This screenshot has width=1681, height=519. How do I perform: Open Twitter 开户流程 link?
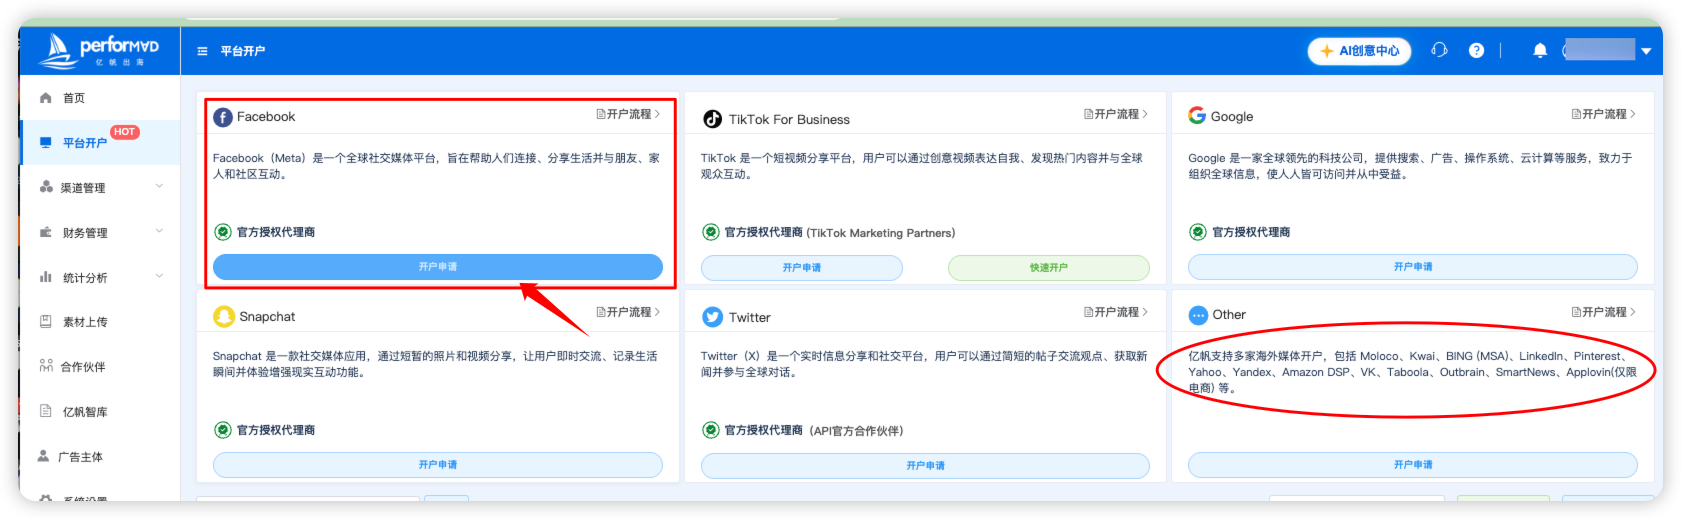pyautogui.click(x=1116, y=313)
